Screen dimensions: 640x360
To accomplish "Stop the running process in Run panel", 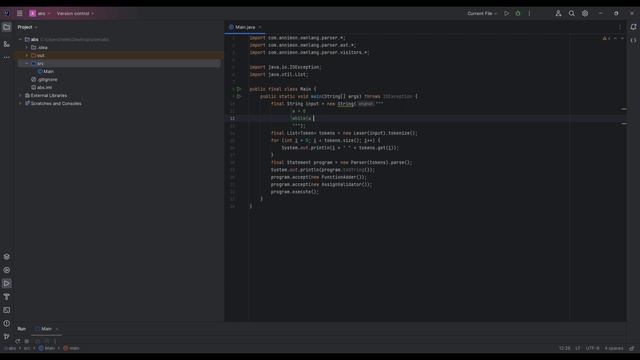I will (x=27, y=341).
